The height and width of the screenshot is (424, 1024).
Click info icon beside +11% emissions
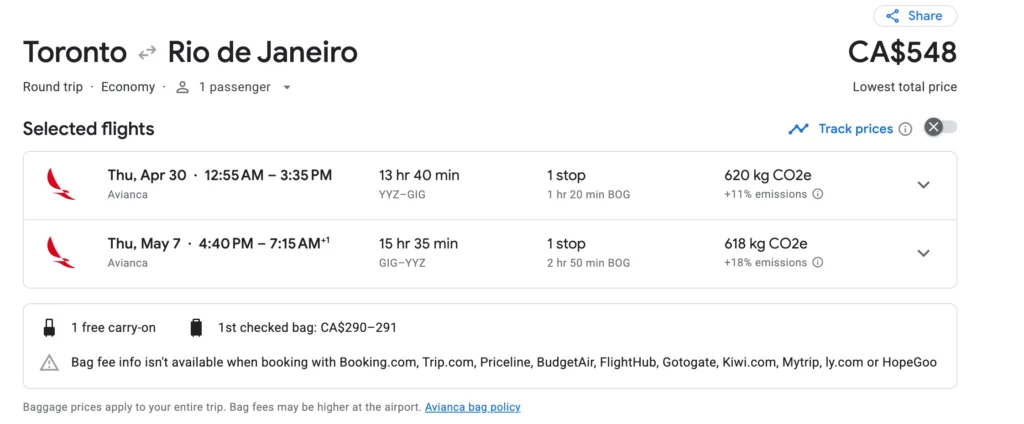[818, 194]
